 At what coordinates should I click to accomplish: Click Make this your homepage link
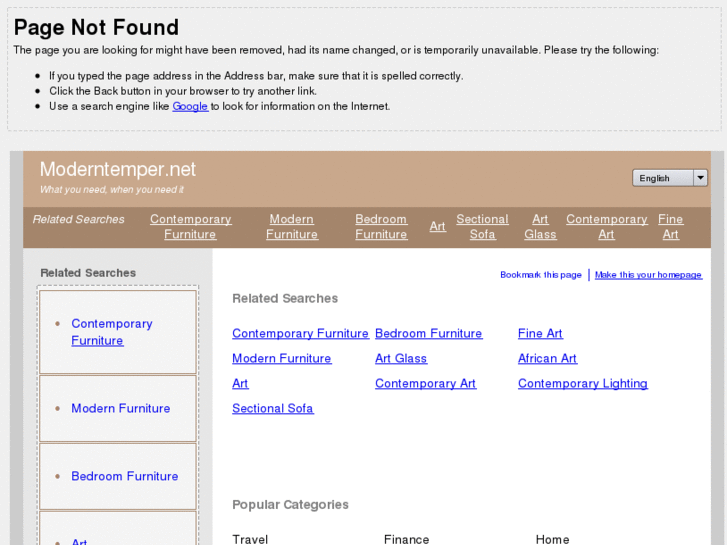point(648,275)
